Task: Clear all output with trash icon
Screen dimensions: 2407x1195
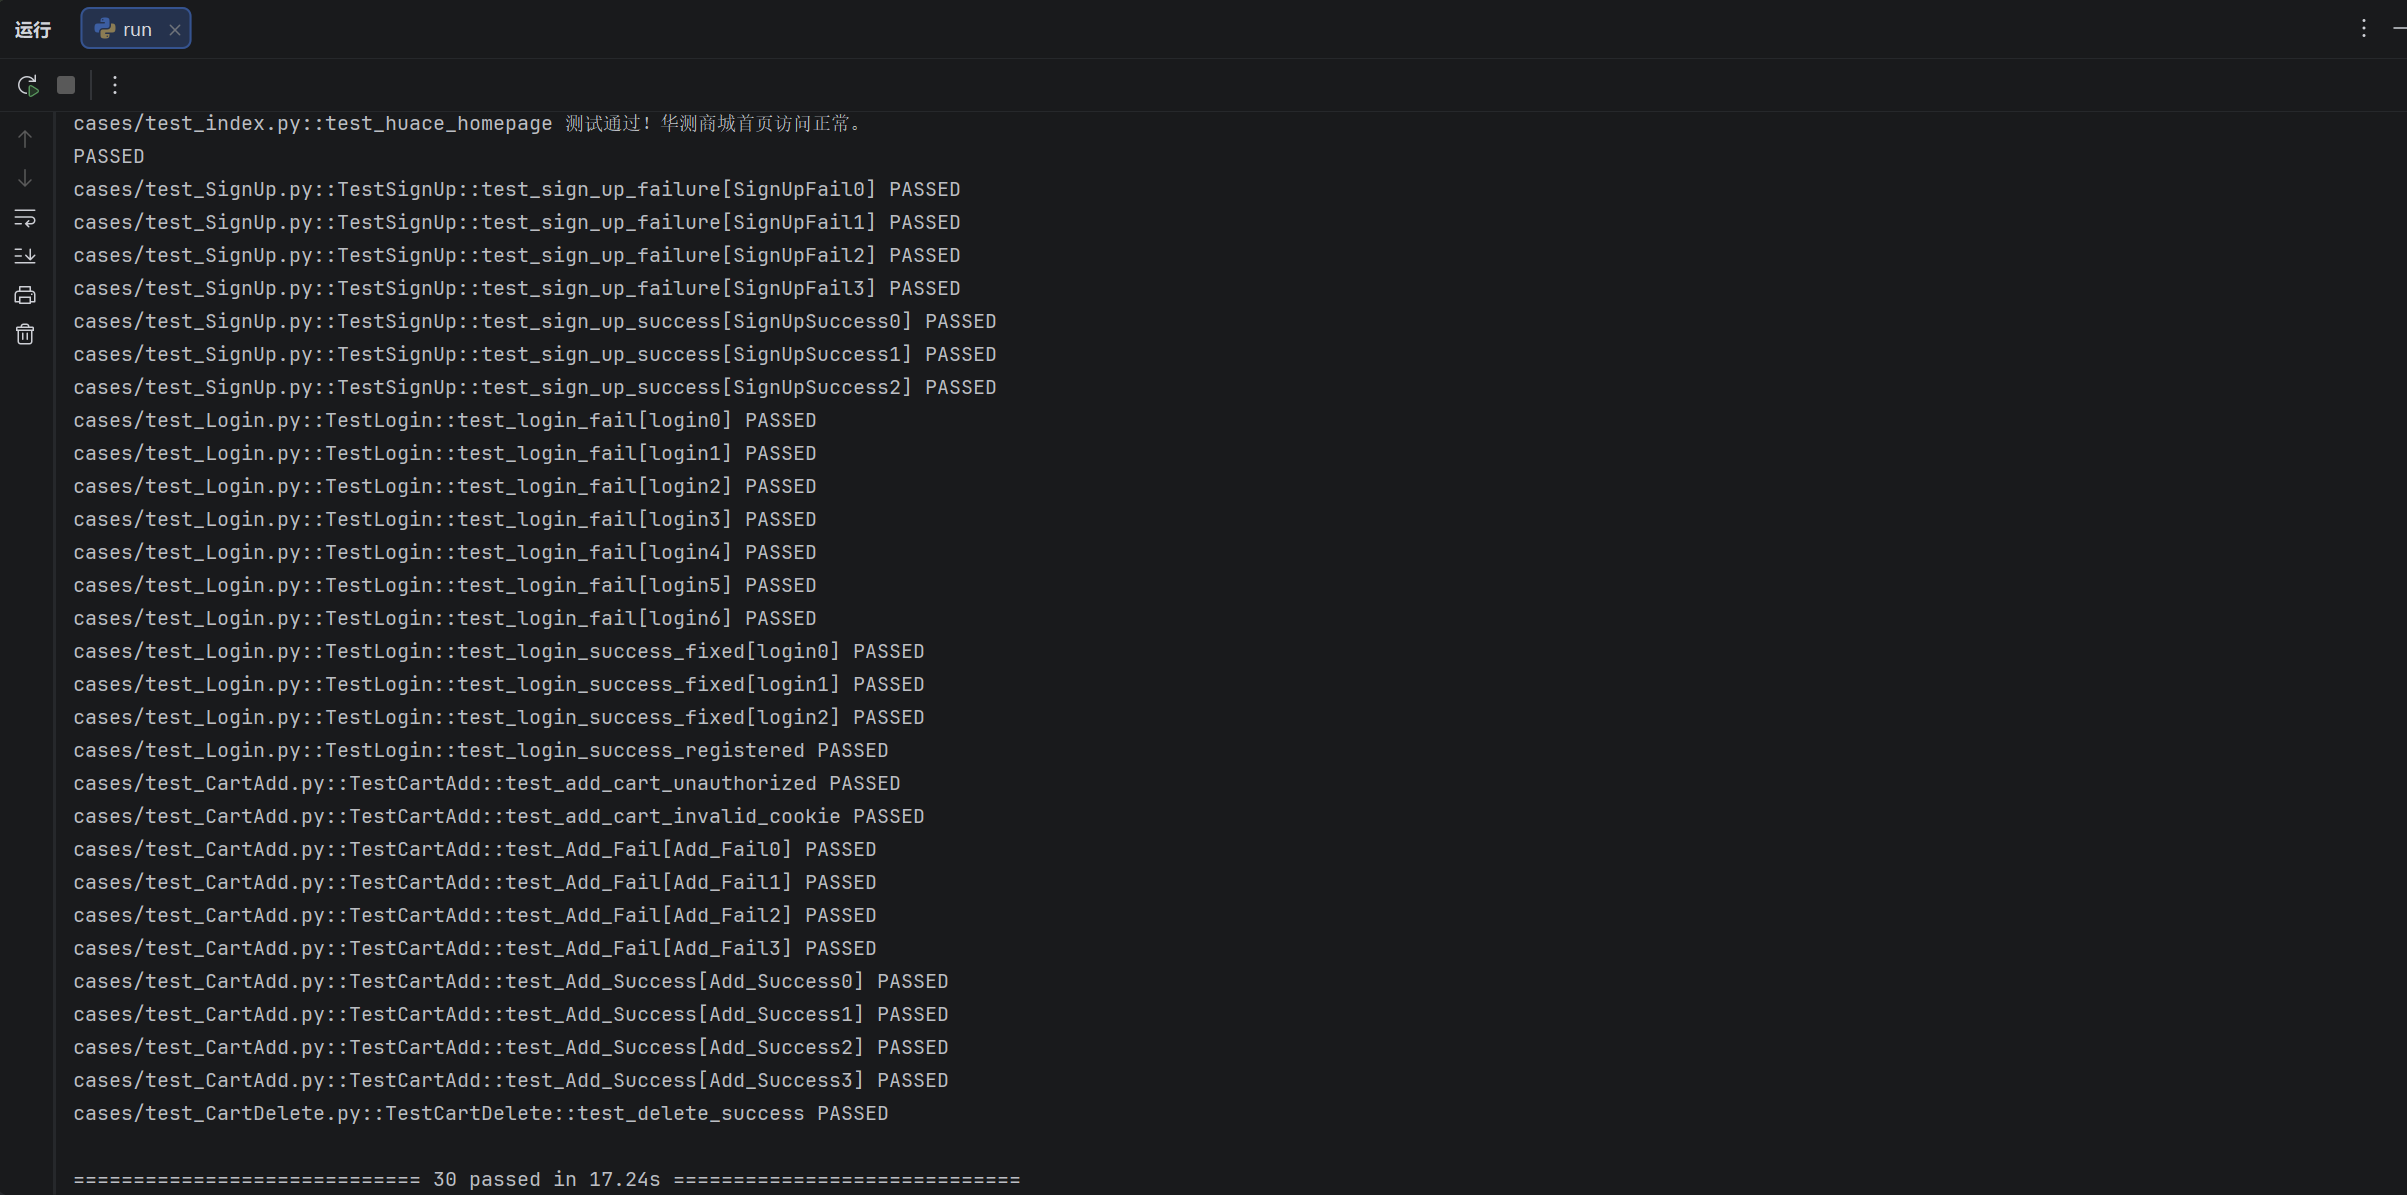Action: pos(25,334)
